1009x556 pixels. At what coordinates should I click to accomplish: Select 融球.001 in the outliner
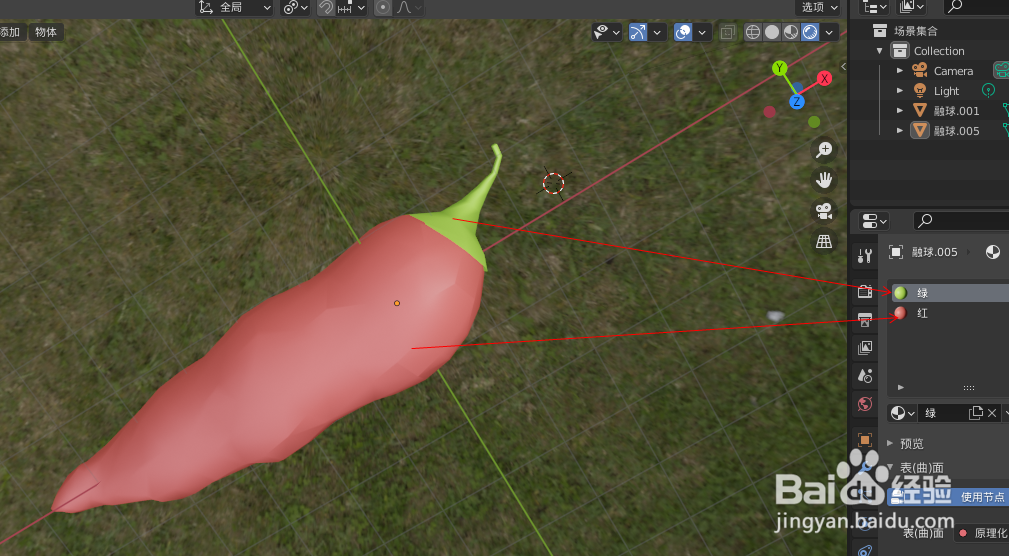(956, 111)
